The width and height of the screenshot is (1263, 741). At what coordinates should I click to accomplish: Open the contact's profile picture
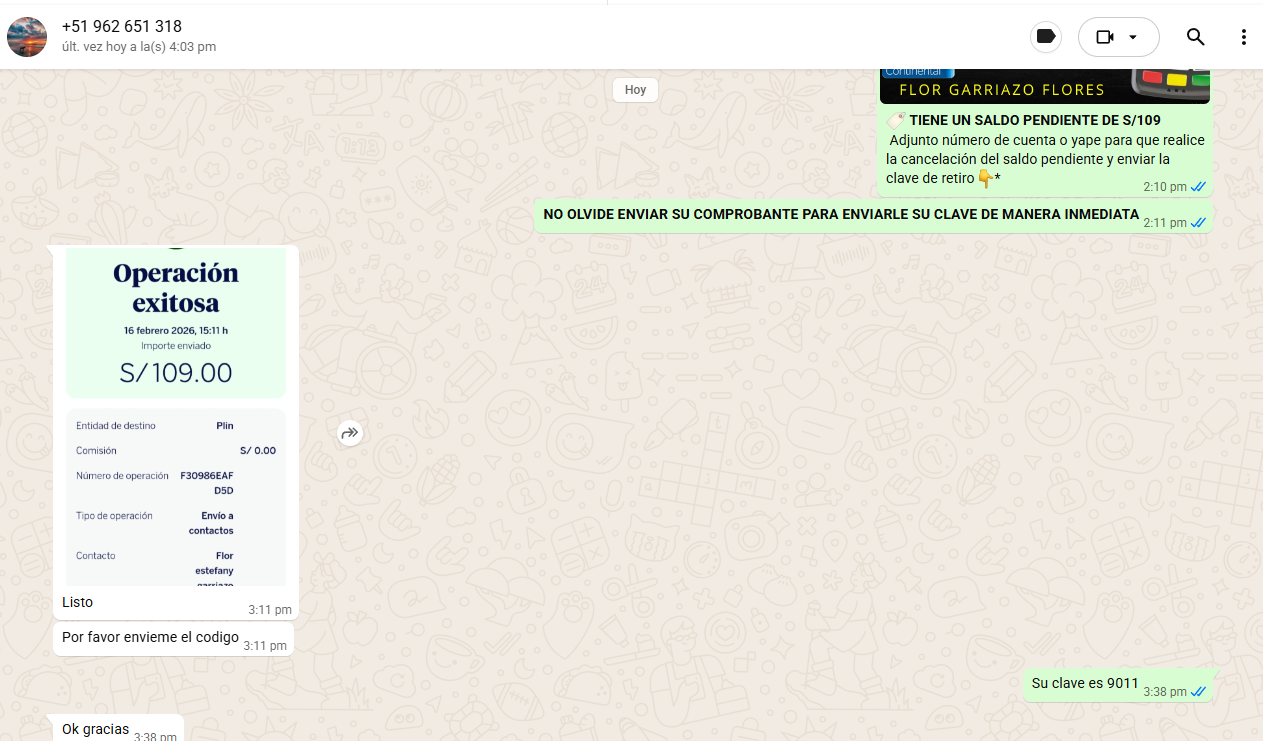point(27,37)
